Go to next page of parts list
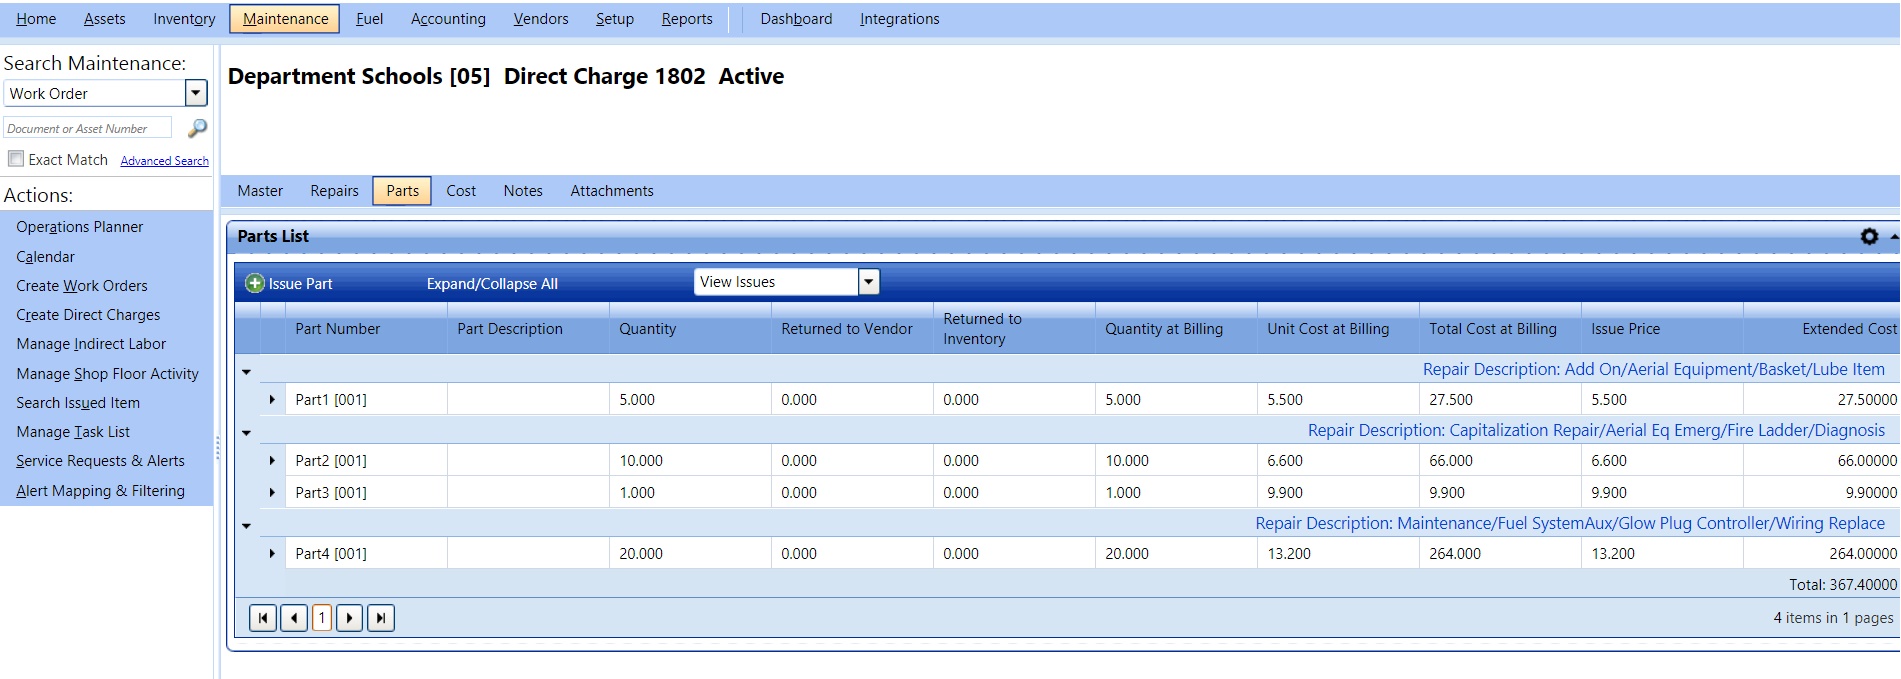1901x679 pixels. point(350,618)
